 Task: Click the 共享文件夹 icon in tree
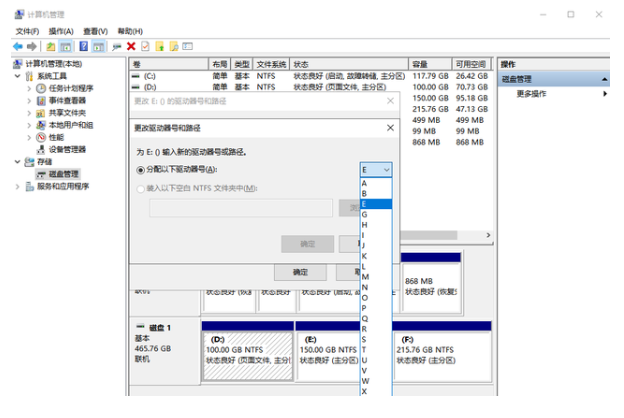click(x=41, y=113)
